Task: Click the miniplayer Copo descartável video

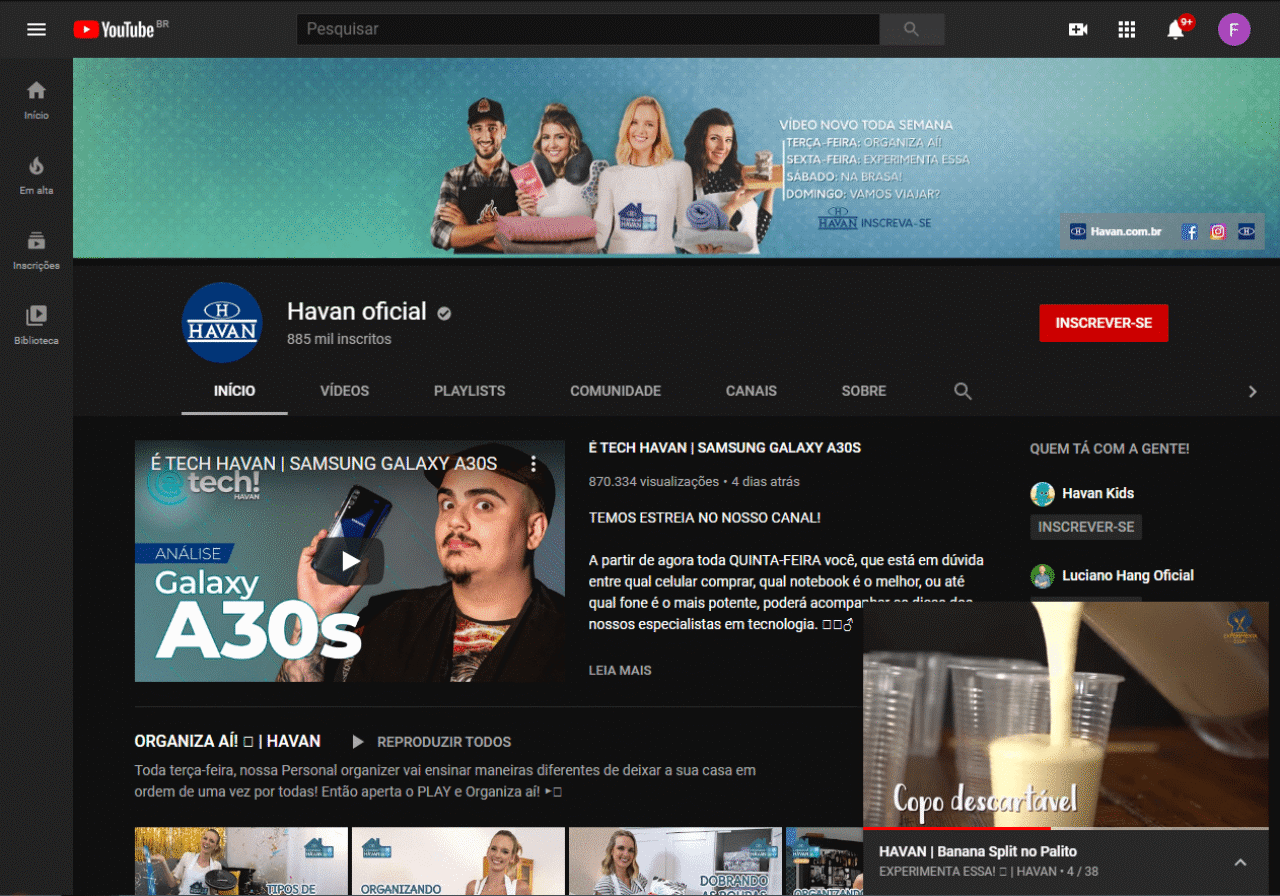Action: 1066,715
